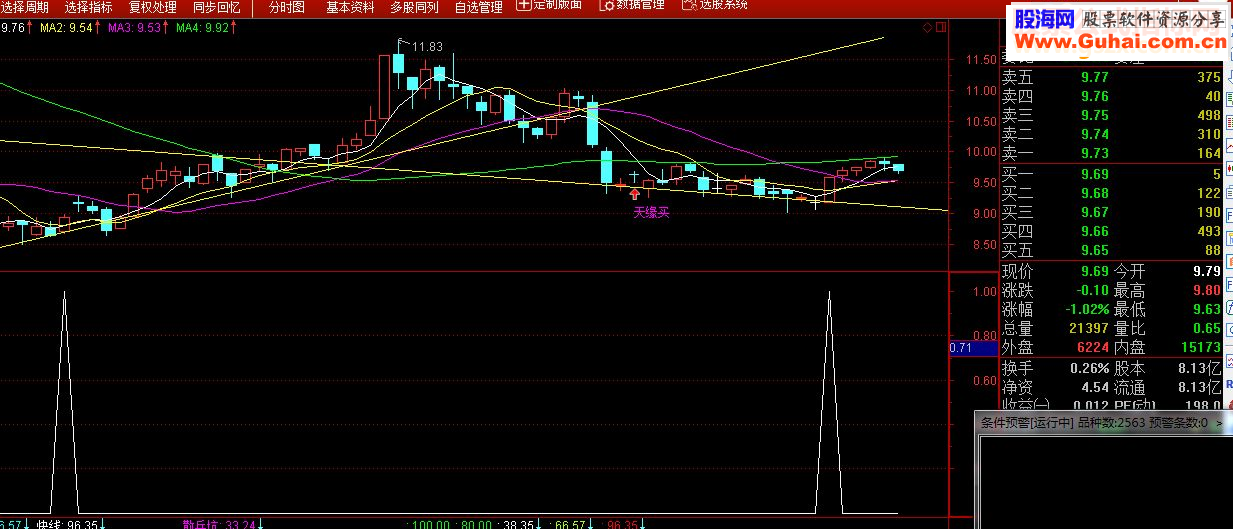This screenshot has width=1233, height=529.
Task: Select the 卖一 row price 9.73
Action: (x=1094, y=153)
